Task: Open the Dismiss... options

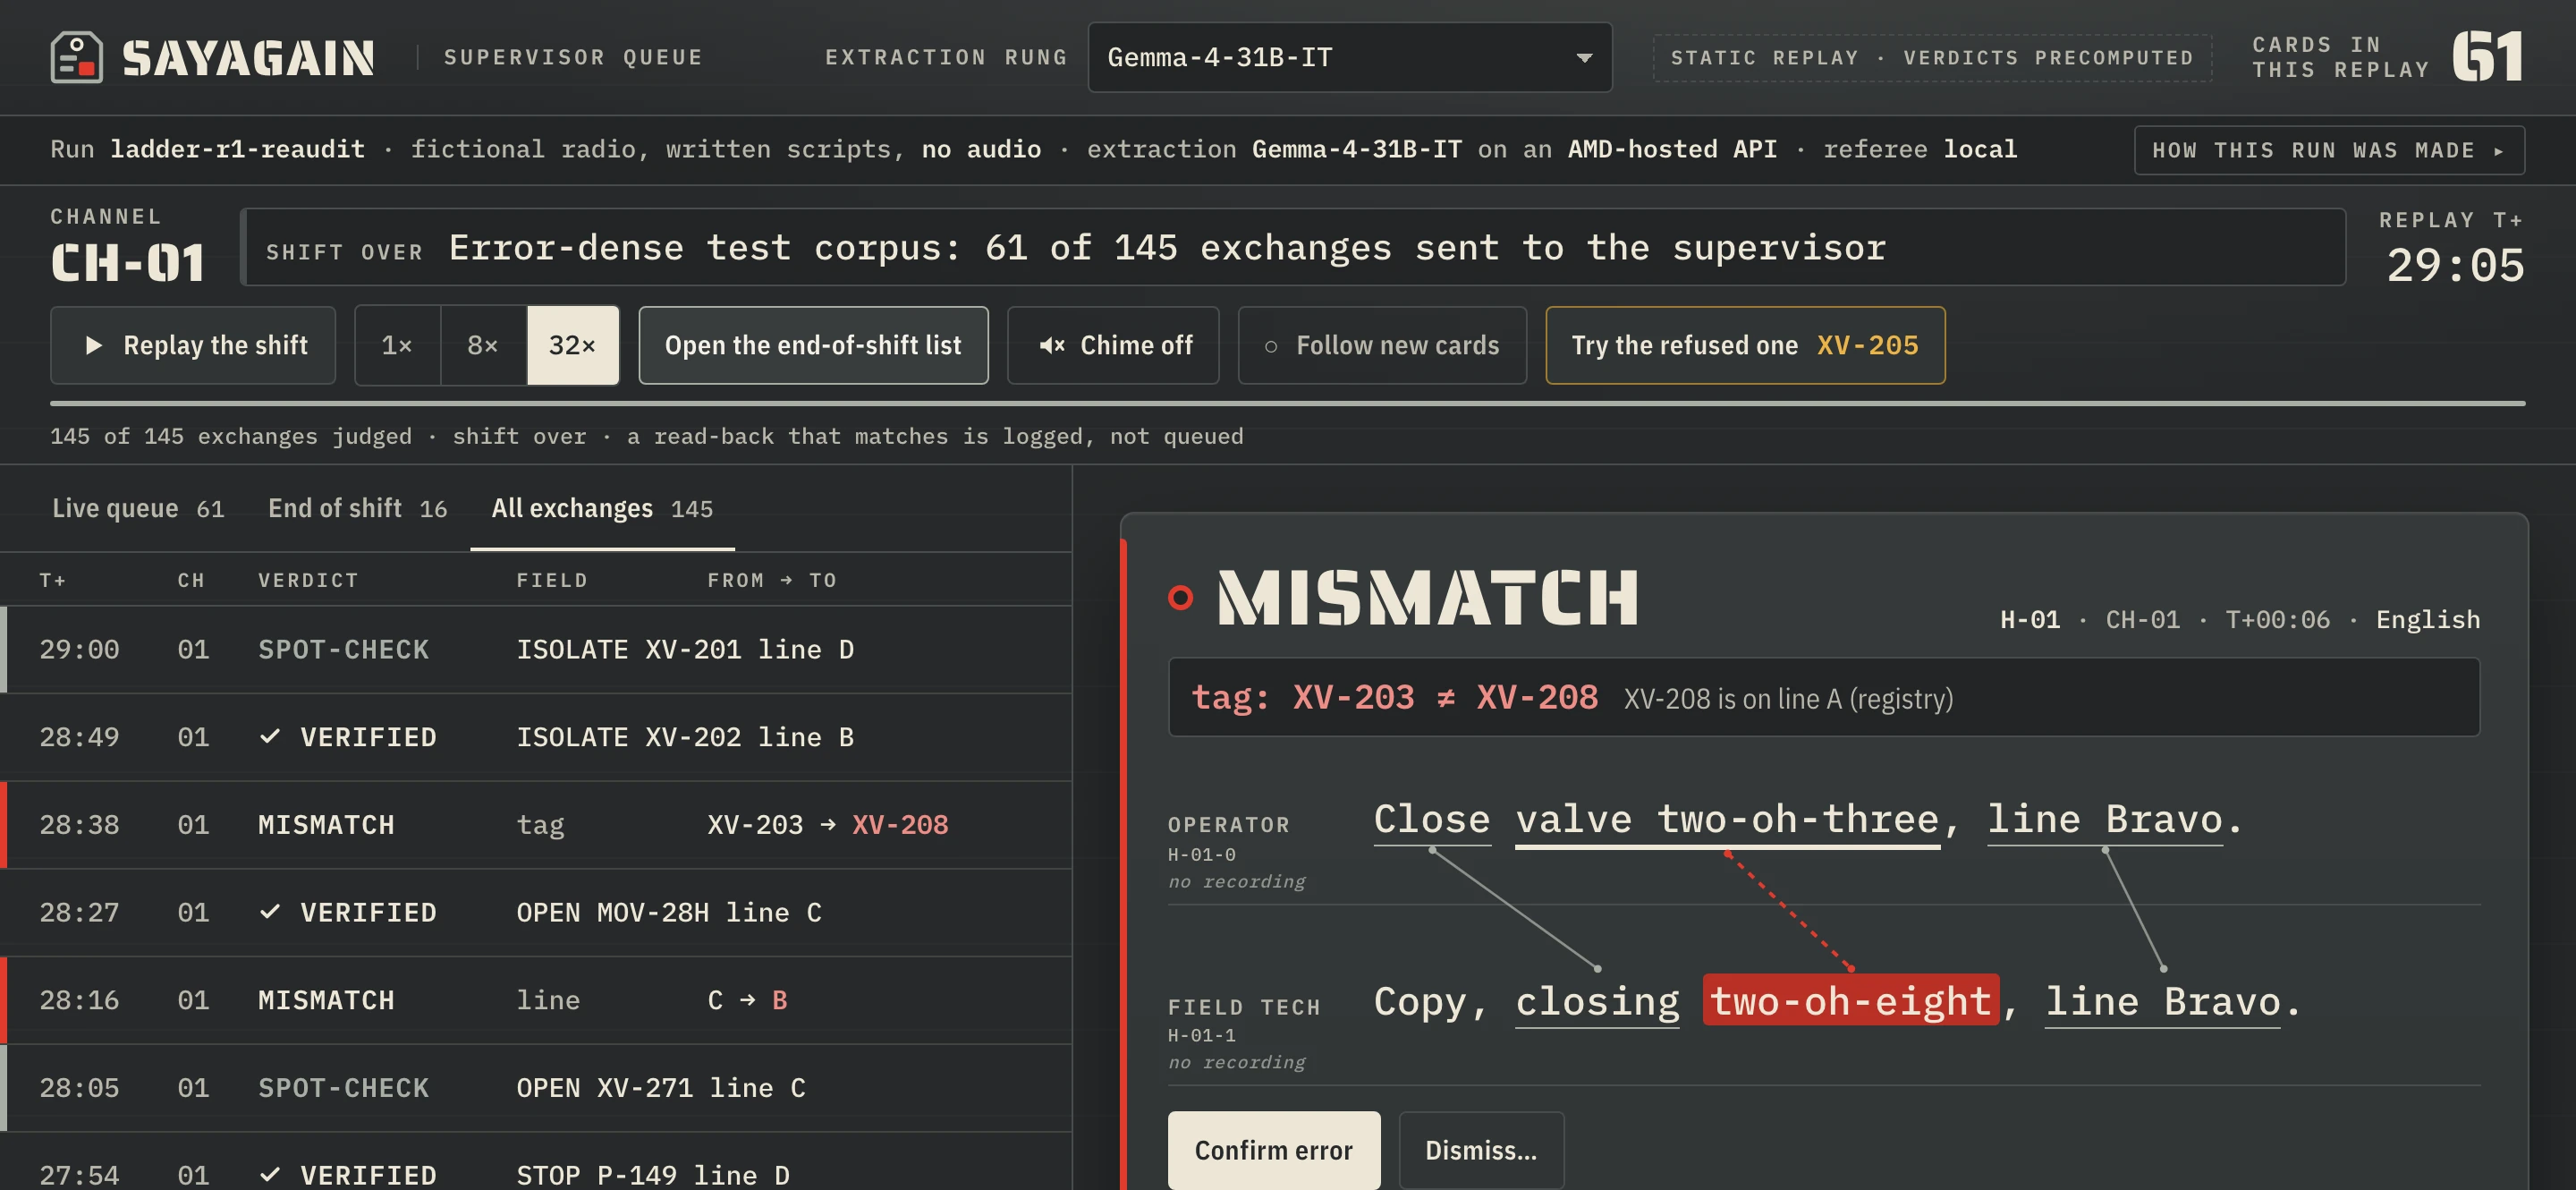Action: tap(1481, 1150)
